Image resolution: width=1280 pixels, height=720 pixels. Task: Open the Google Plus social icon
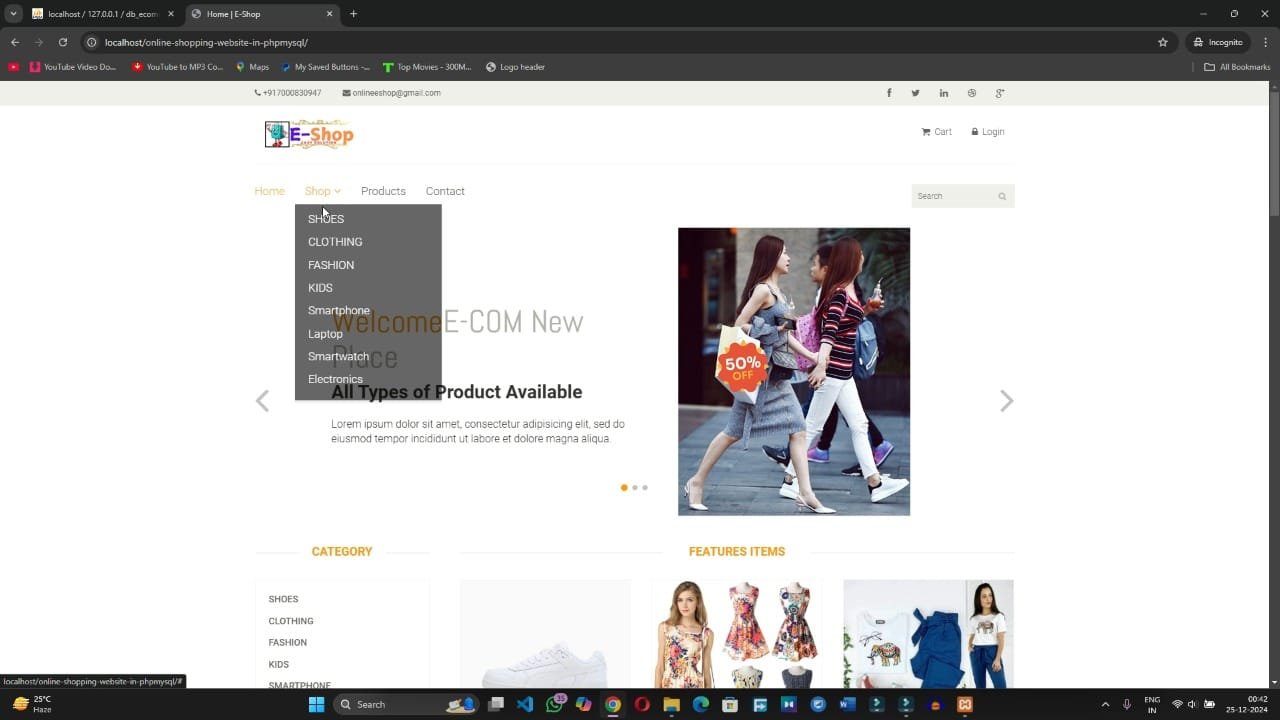point(999,93)
